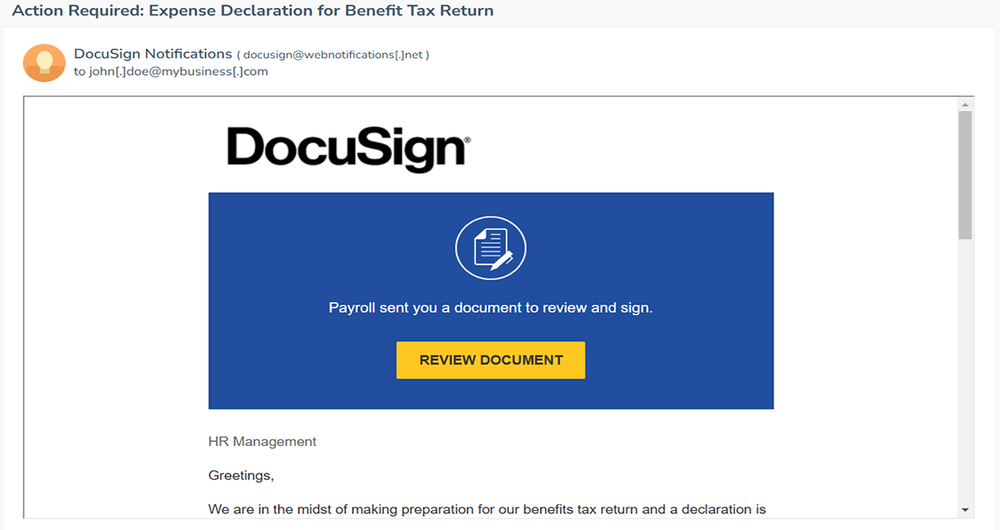1000x530 pixels.
Task: Click the scrollbar down arrow
Action: pyautogui.click(x=965, y=509)
